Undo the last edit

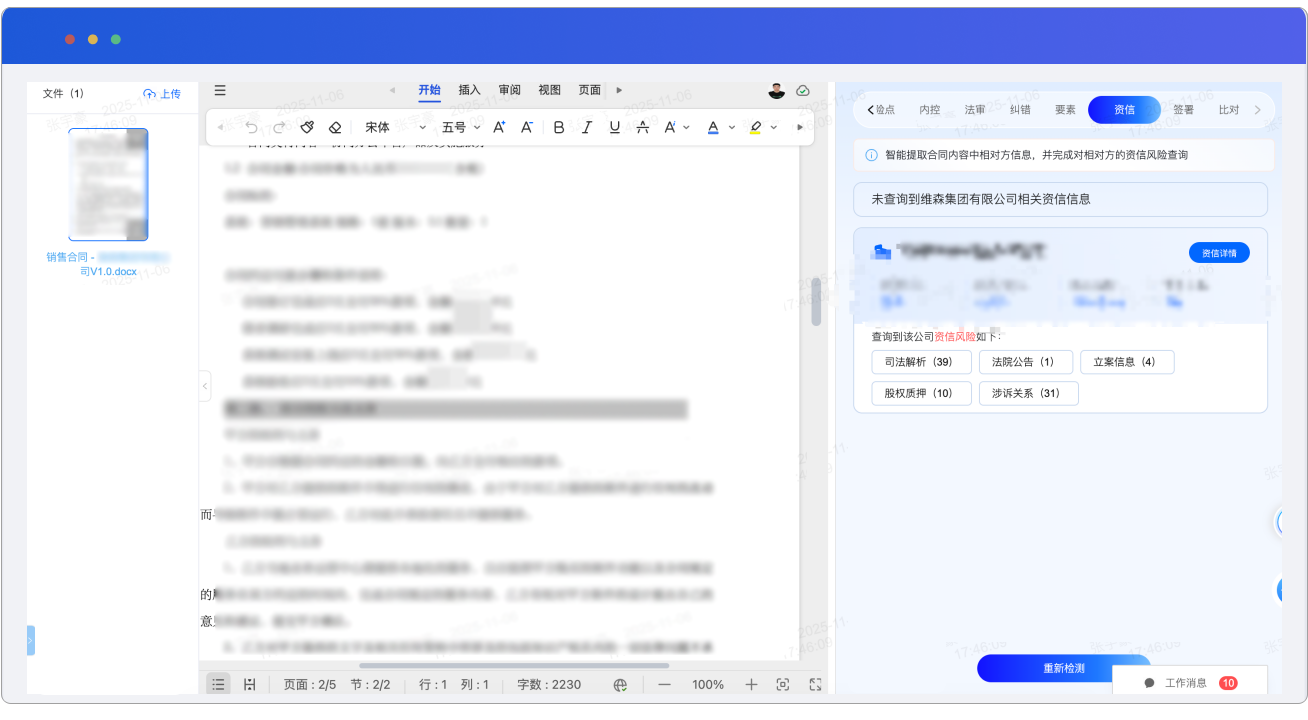(x=251, y=127)
